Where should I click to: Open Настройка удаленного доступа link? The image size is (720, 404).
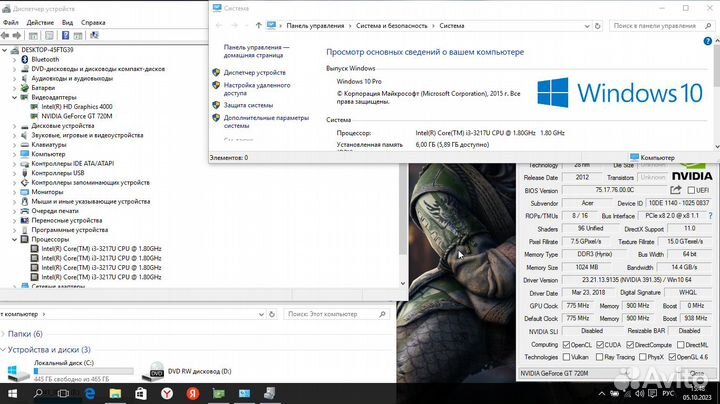(x=257, y=89)
